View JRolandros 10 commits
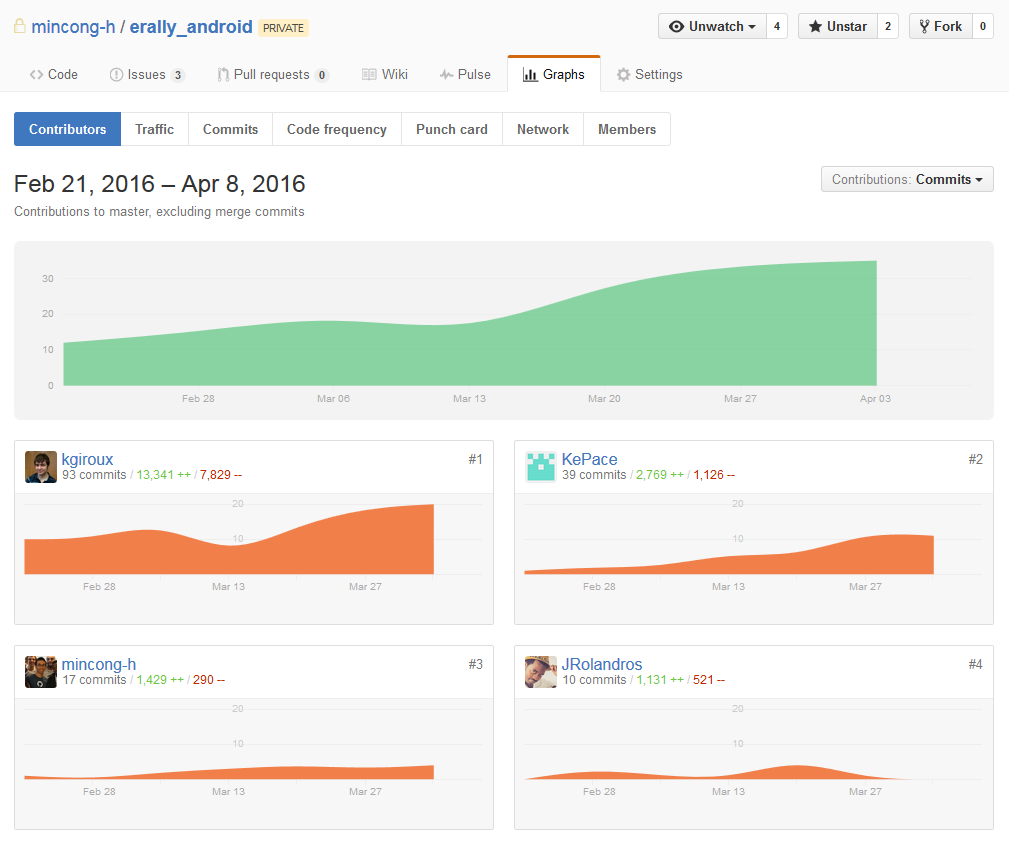The width and height of the screenshot is (1009, 845). pos(594,680)
